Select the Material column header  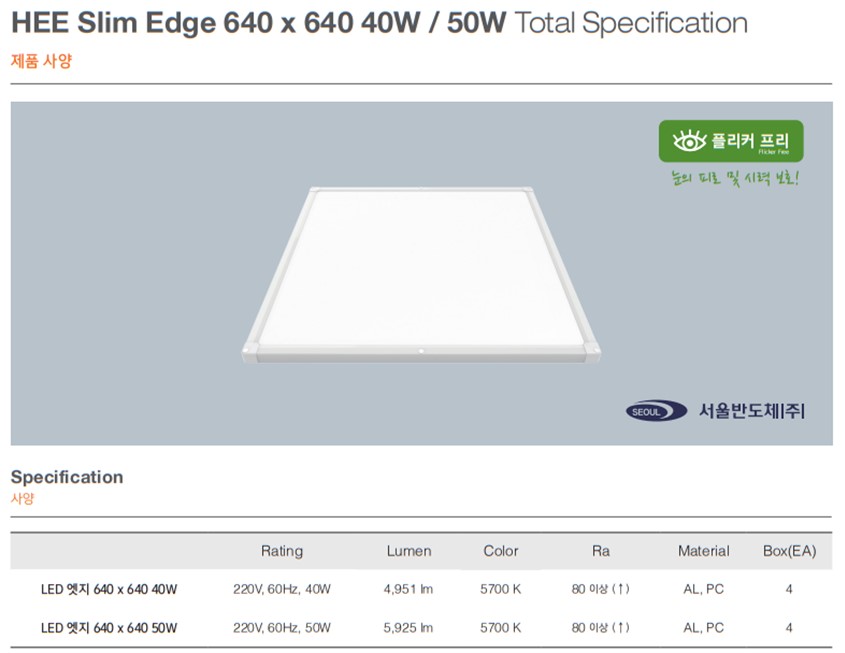[704, 551]
